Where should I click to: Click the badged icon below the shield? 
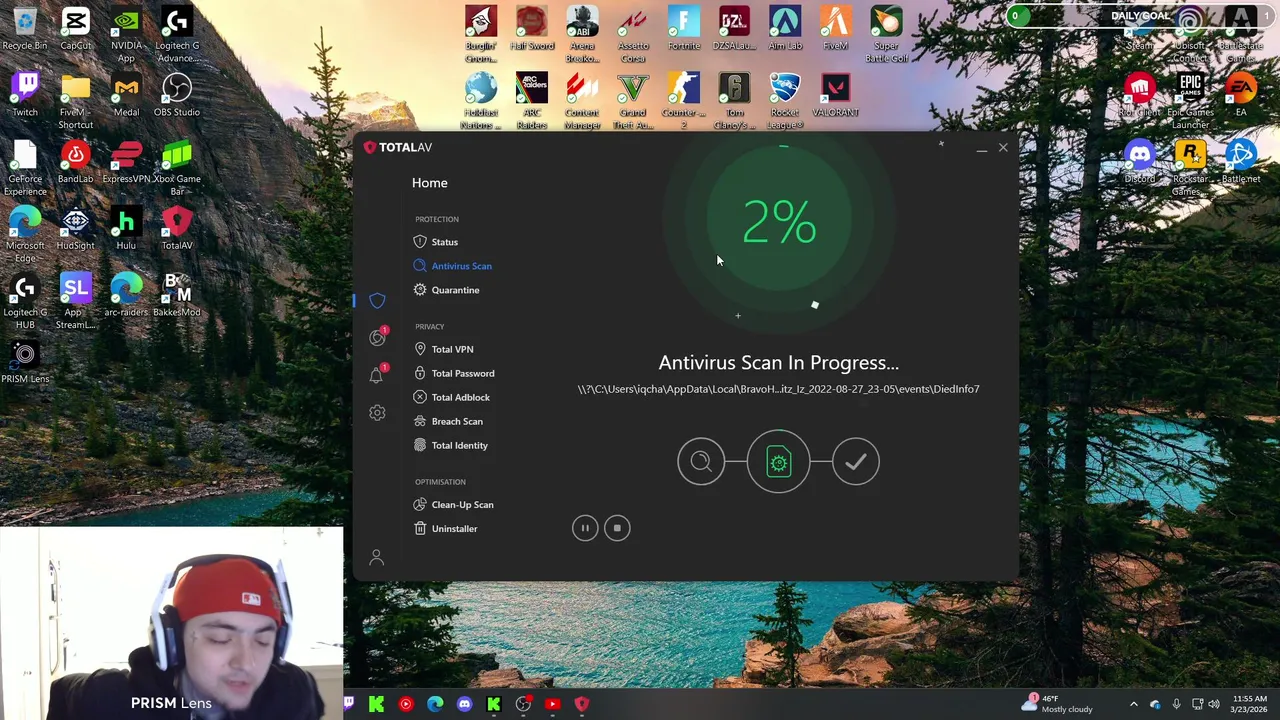pos(377,338)
